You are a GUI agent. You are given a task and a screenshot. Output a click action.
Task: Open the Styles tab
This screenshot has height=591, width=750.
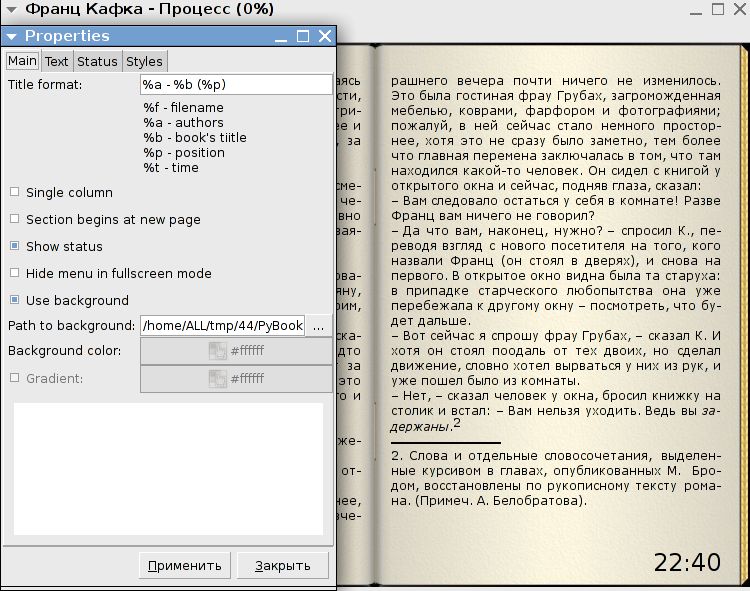pos(144,61)
